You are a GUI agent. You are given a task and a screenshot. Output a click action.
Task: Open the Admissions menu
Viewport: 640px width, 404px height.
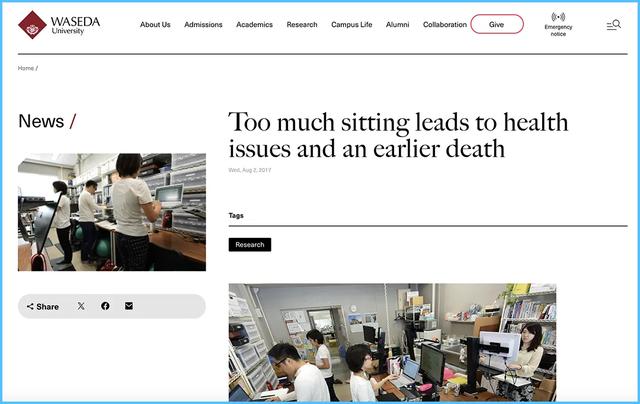203,24
